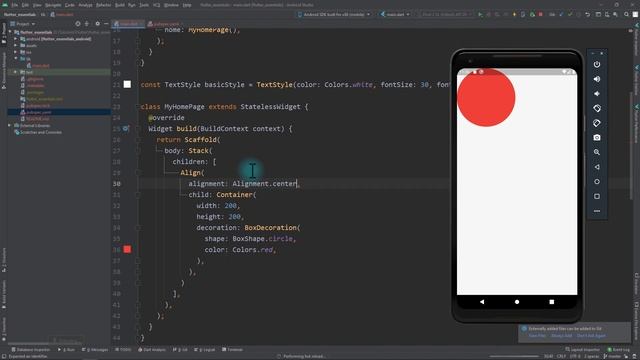Screen dimensions: 640x360
Task: Click View Files in Git notification
Action: (x=537, y=336)
